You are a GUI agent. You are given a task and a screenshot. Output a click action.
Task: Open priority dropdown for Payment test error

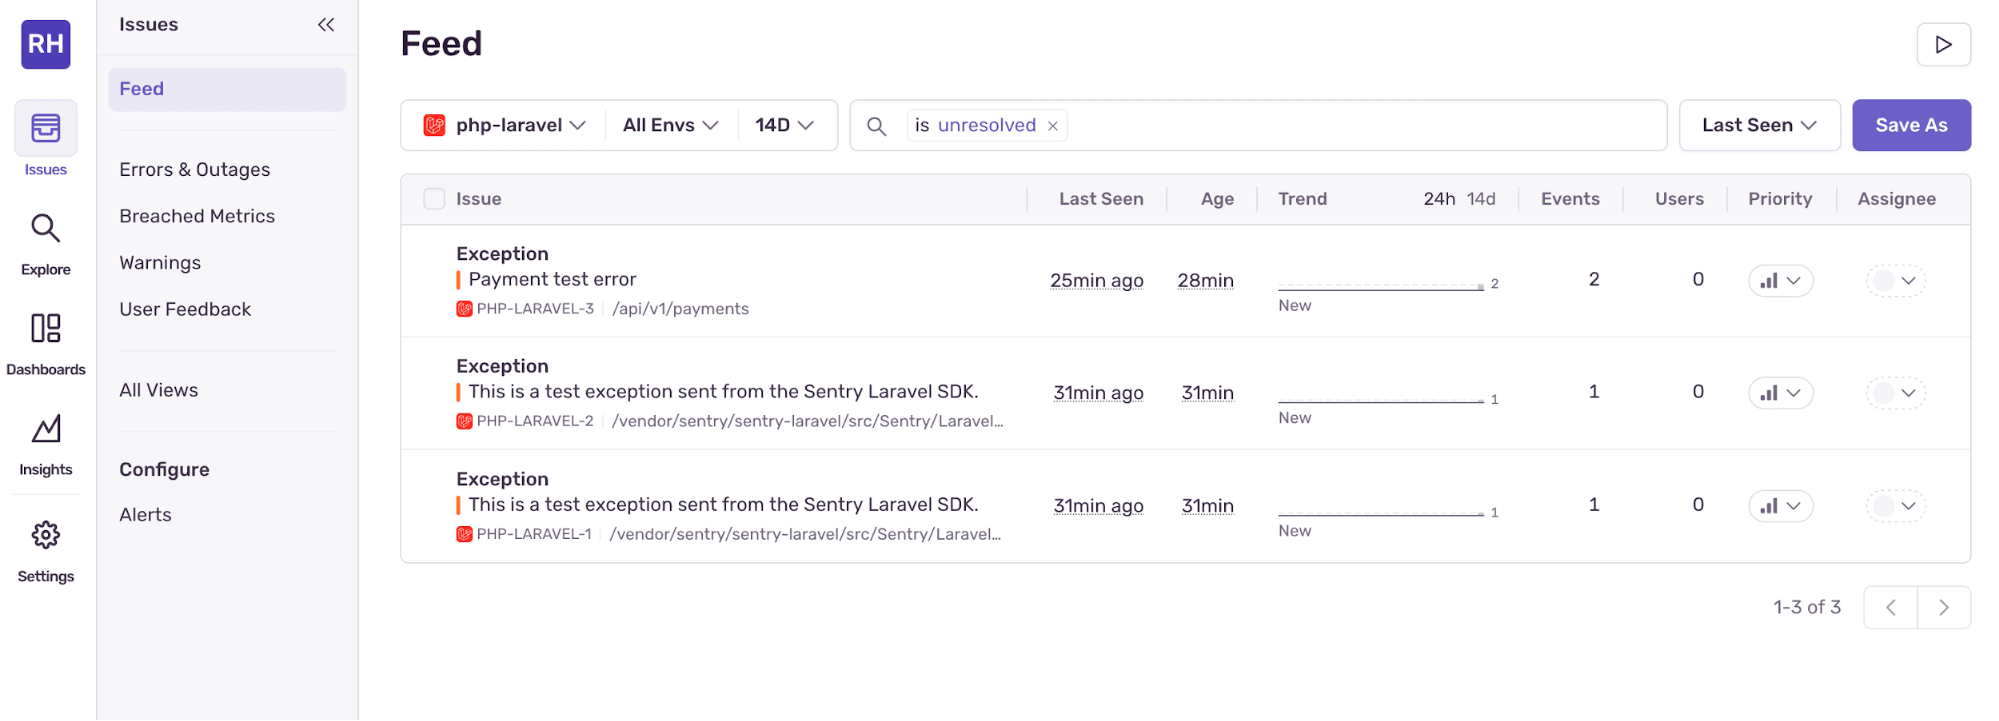[x=1780, y=281]
